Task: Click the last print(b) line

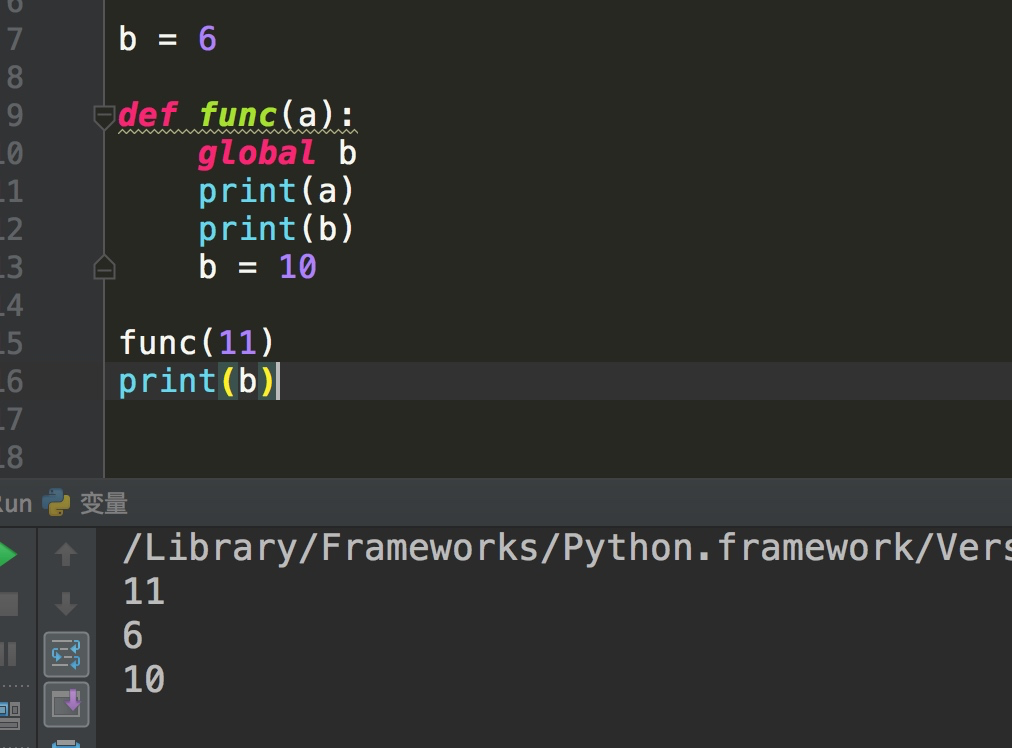Action: 197,381
